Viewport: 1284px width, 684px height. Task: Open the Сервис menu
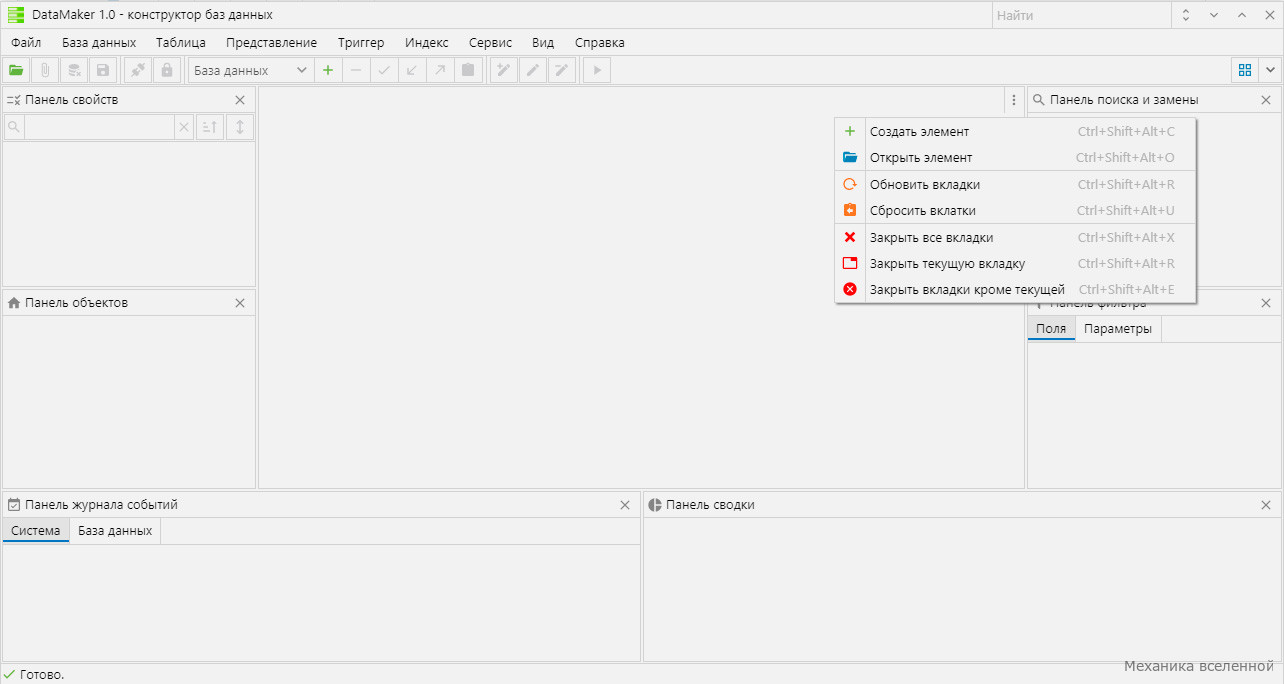[490, 42]
